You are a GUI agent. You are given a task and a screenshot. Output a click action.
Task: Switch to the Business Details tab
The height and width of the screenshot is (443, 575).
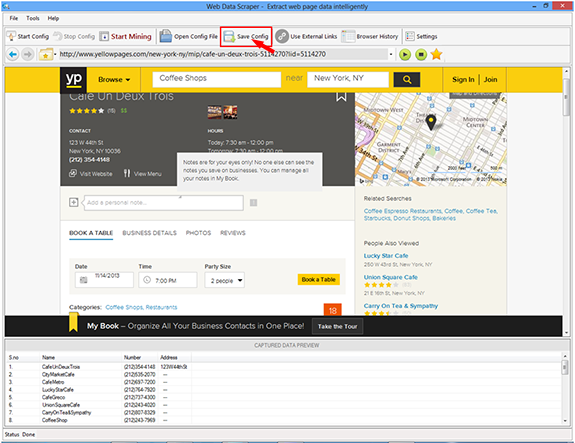(x=149, y=233)
